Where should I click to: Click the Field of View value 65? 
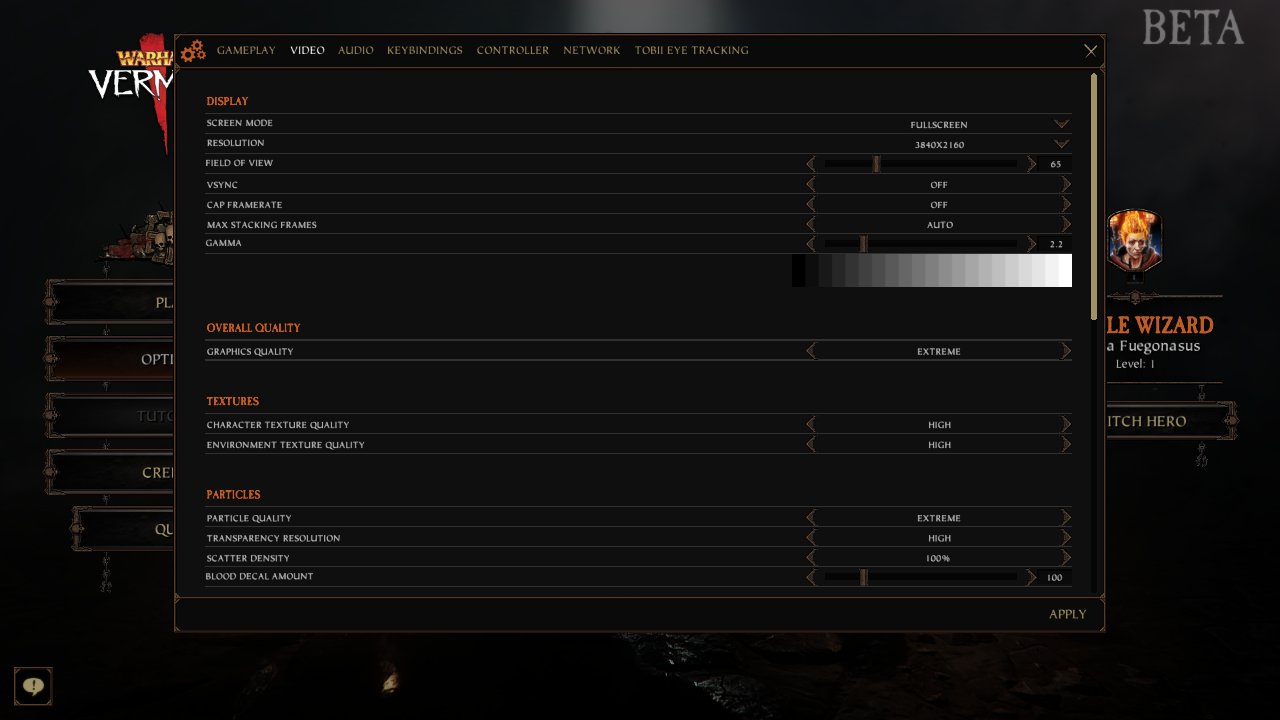(1056, 164)
